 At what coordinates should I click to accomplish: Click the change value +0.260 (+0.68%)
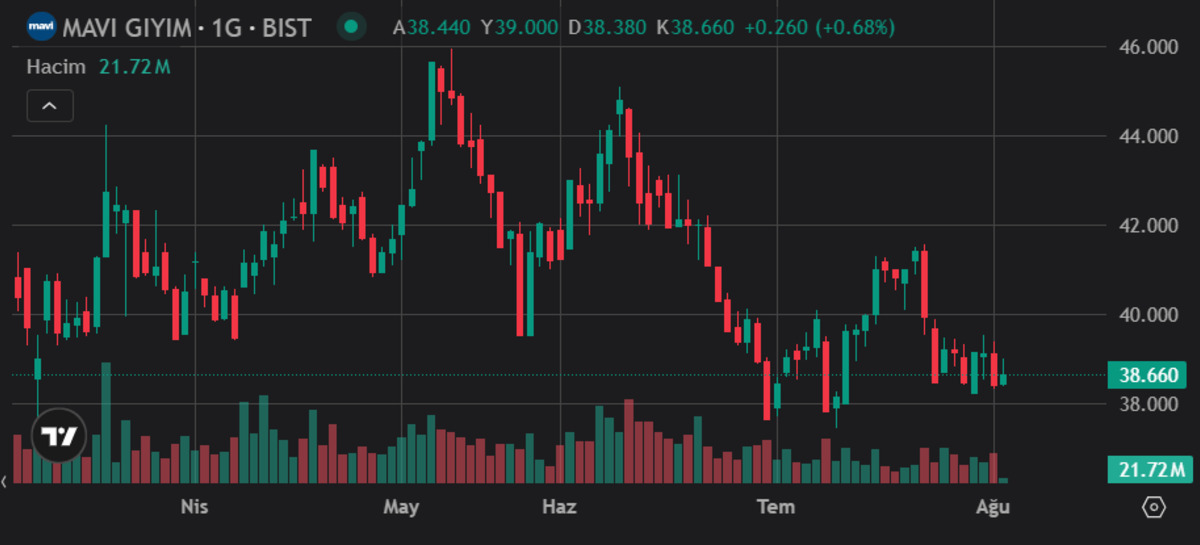pyautogui.click(x=820, y=27)
